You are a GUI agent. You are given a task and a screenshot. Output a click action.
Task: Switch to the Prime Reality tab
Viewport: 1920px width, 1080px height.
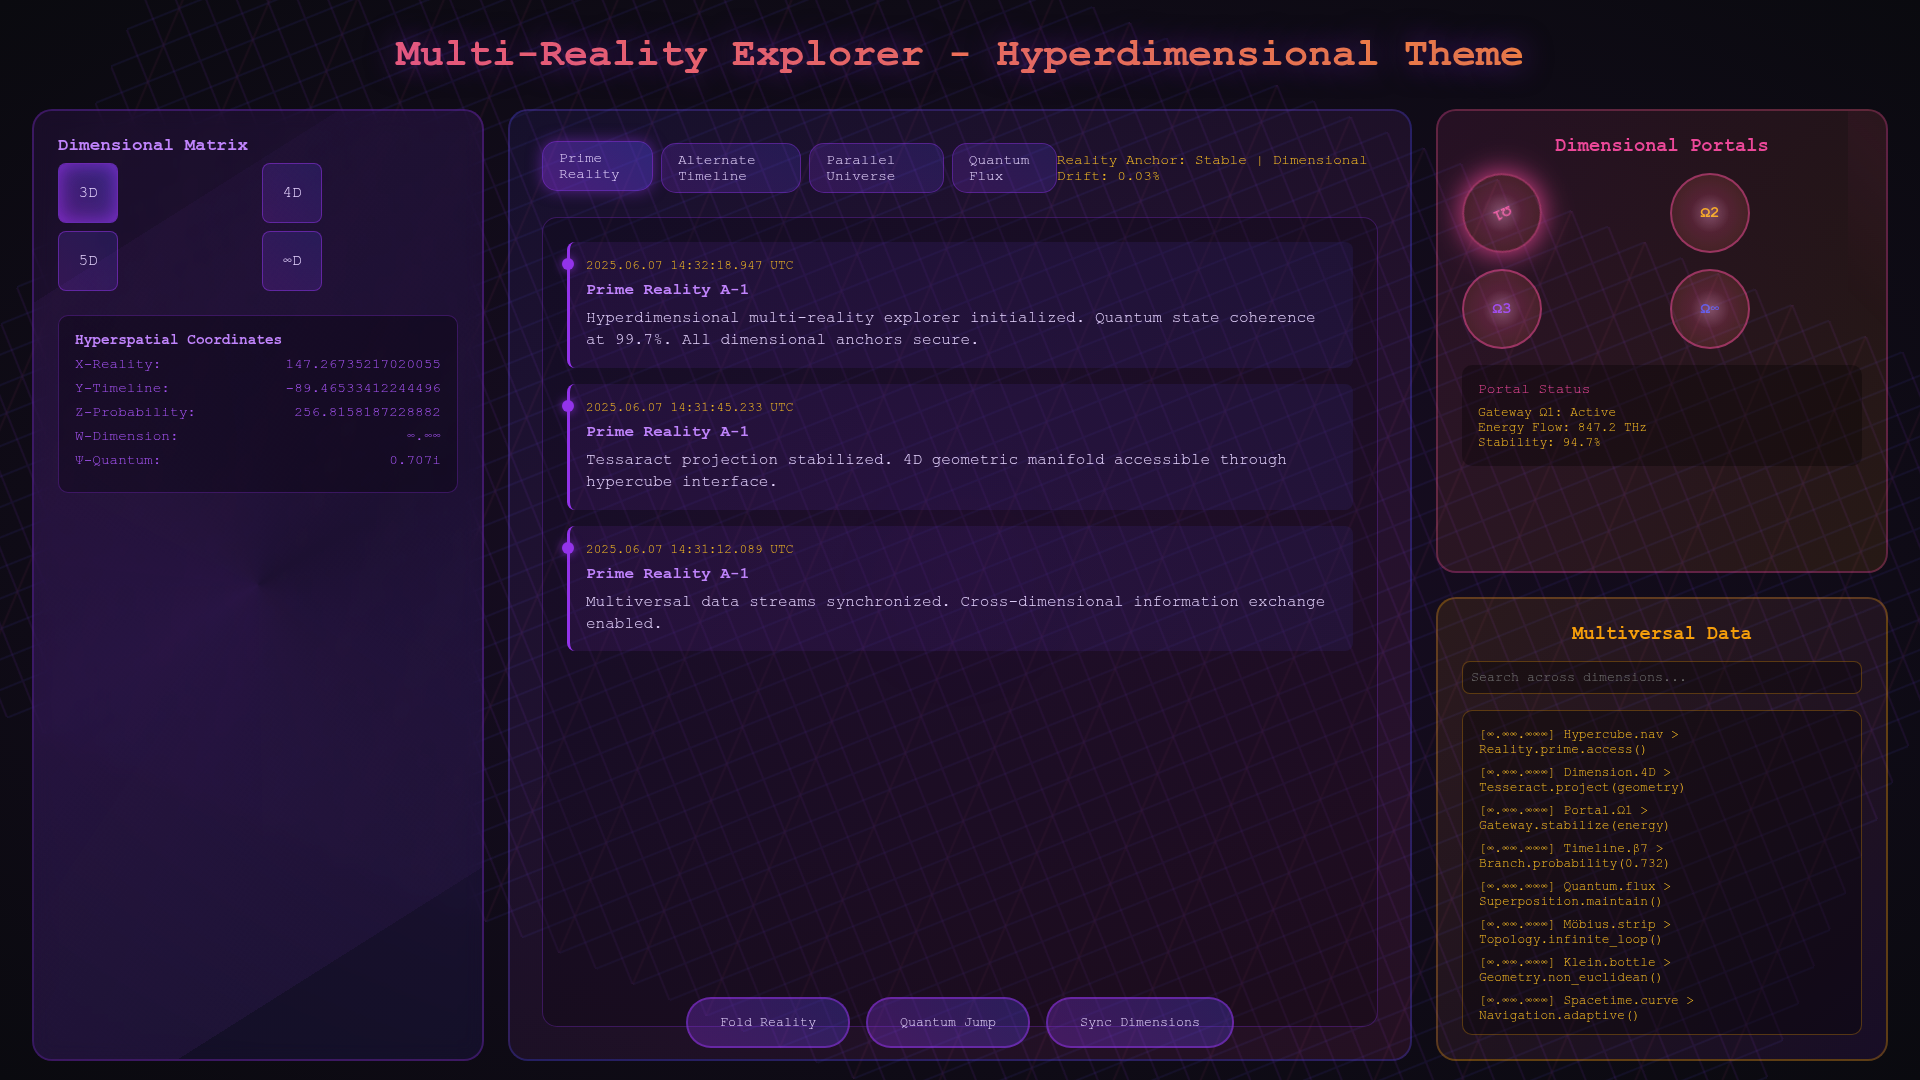[597, 166]
